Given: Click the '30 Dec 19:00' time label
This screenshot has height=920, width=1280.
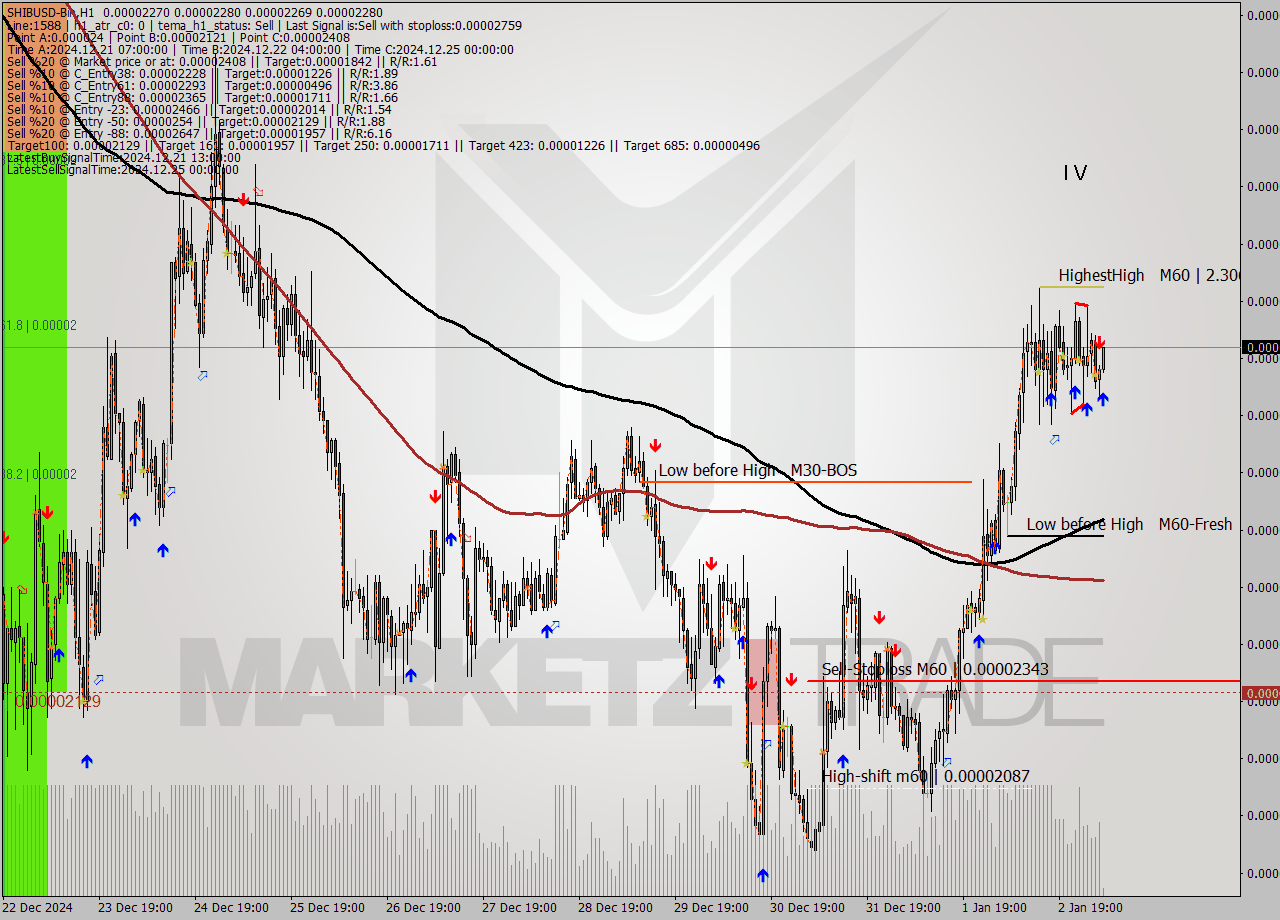Looking at the screenshot, I should [x=807, y=908].
